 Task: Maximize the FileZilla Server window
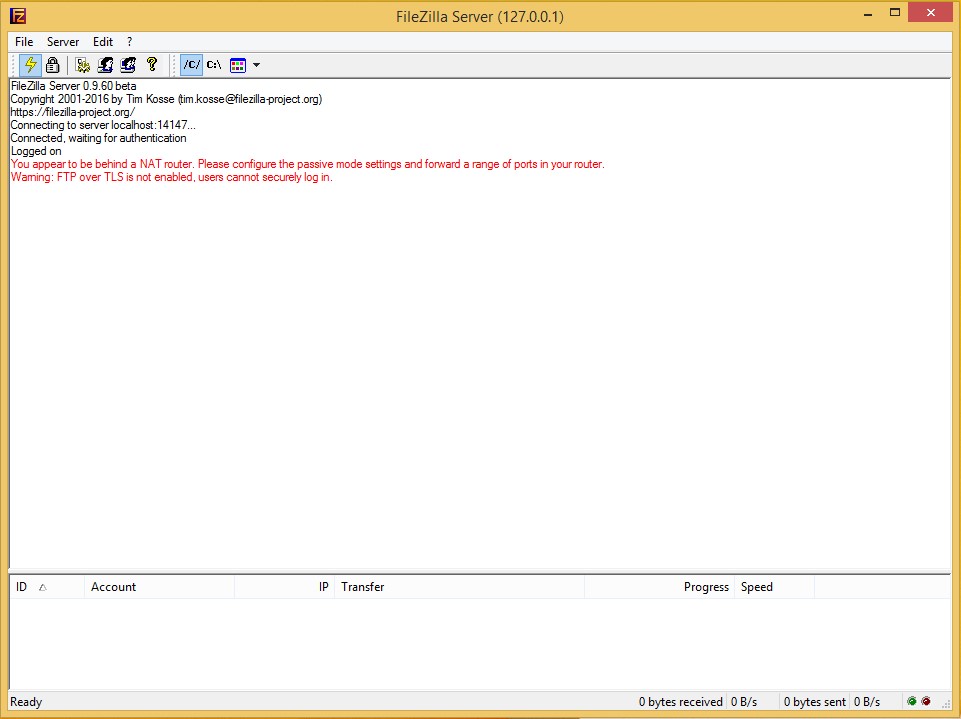pos(895,13)
